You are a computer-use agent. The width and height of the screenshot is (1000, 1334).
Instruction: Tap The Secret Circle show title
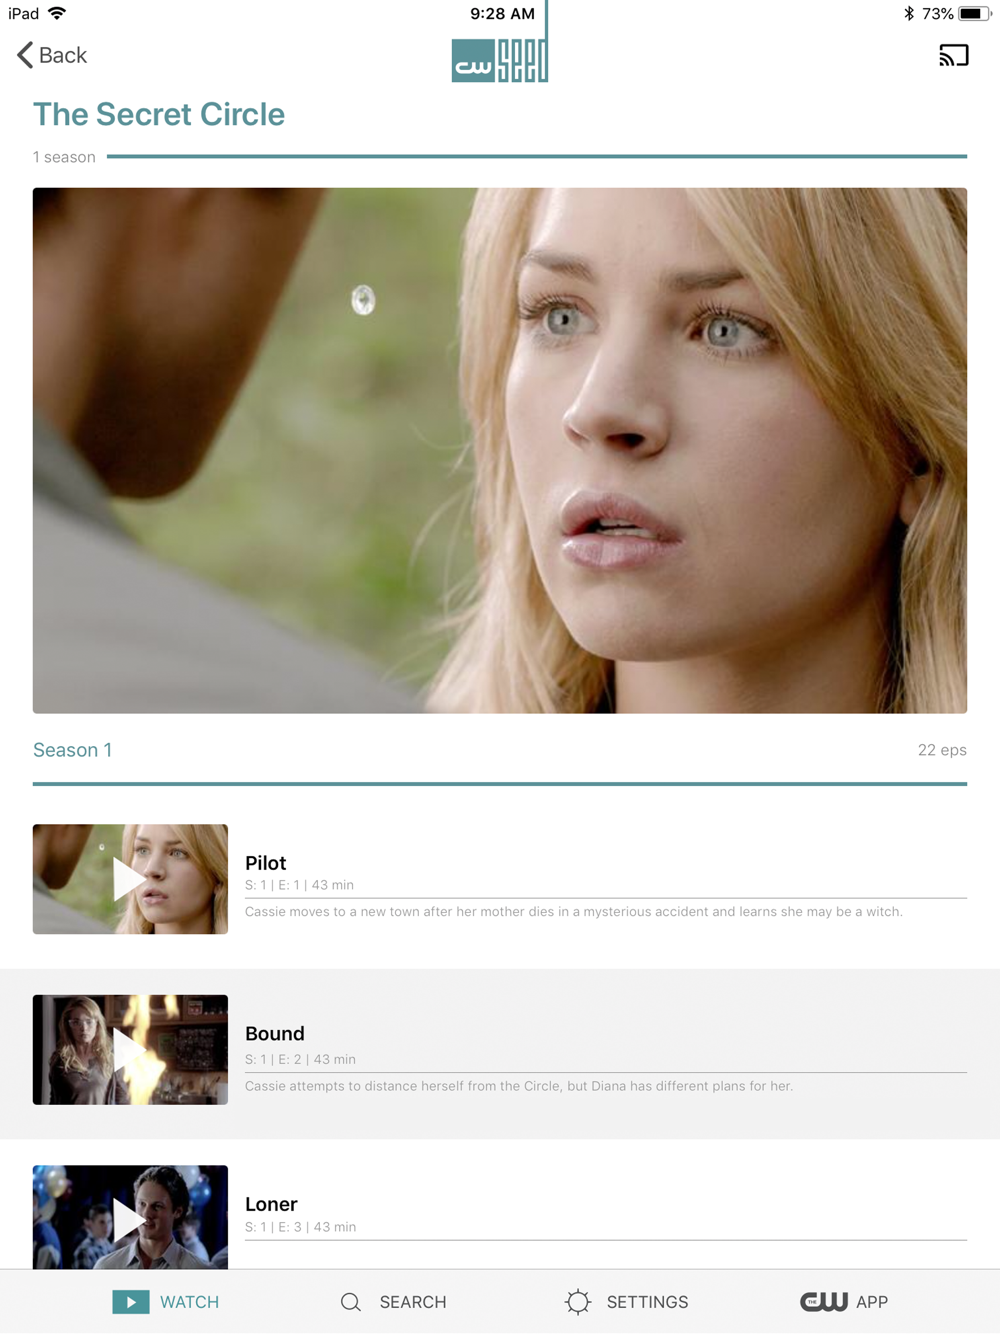point(159,114)
